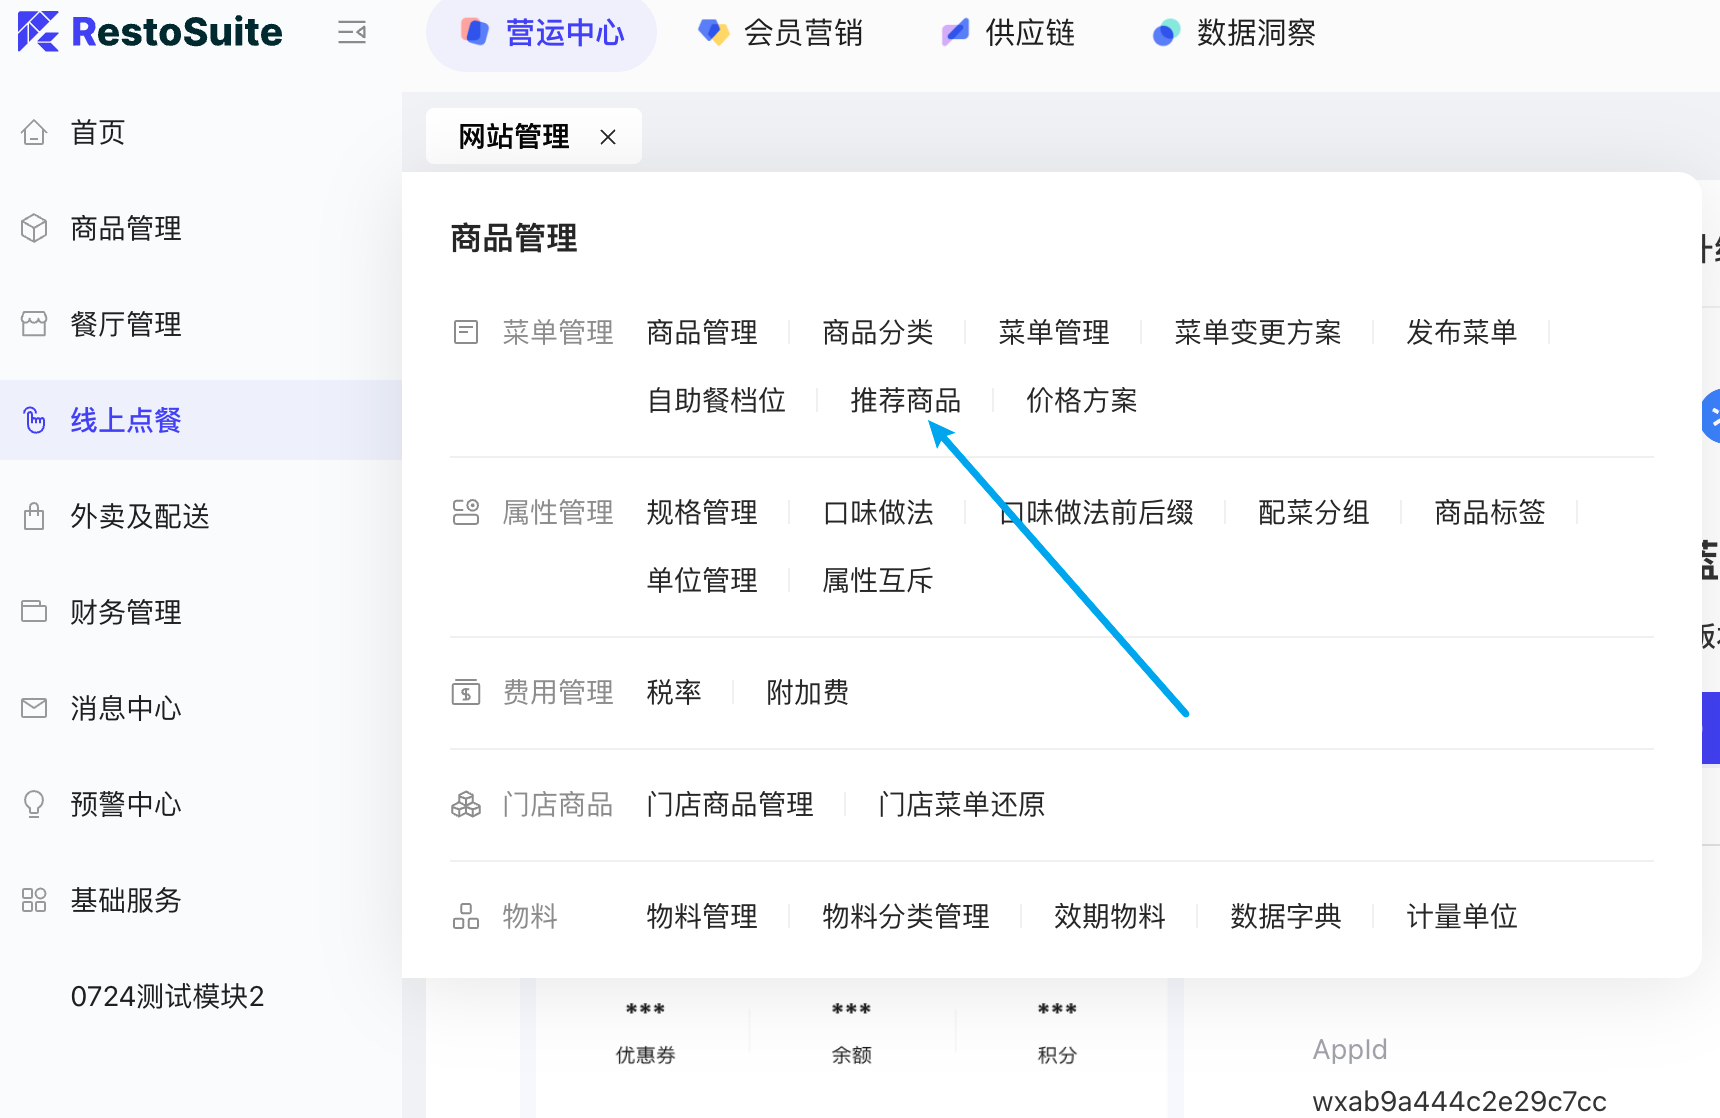This screenshot has height=1118, width=1720.
Task: Collapse the sidebar with the menu fold icon
Action: (352, 33)
